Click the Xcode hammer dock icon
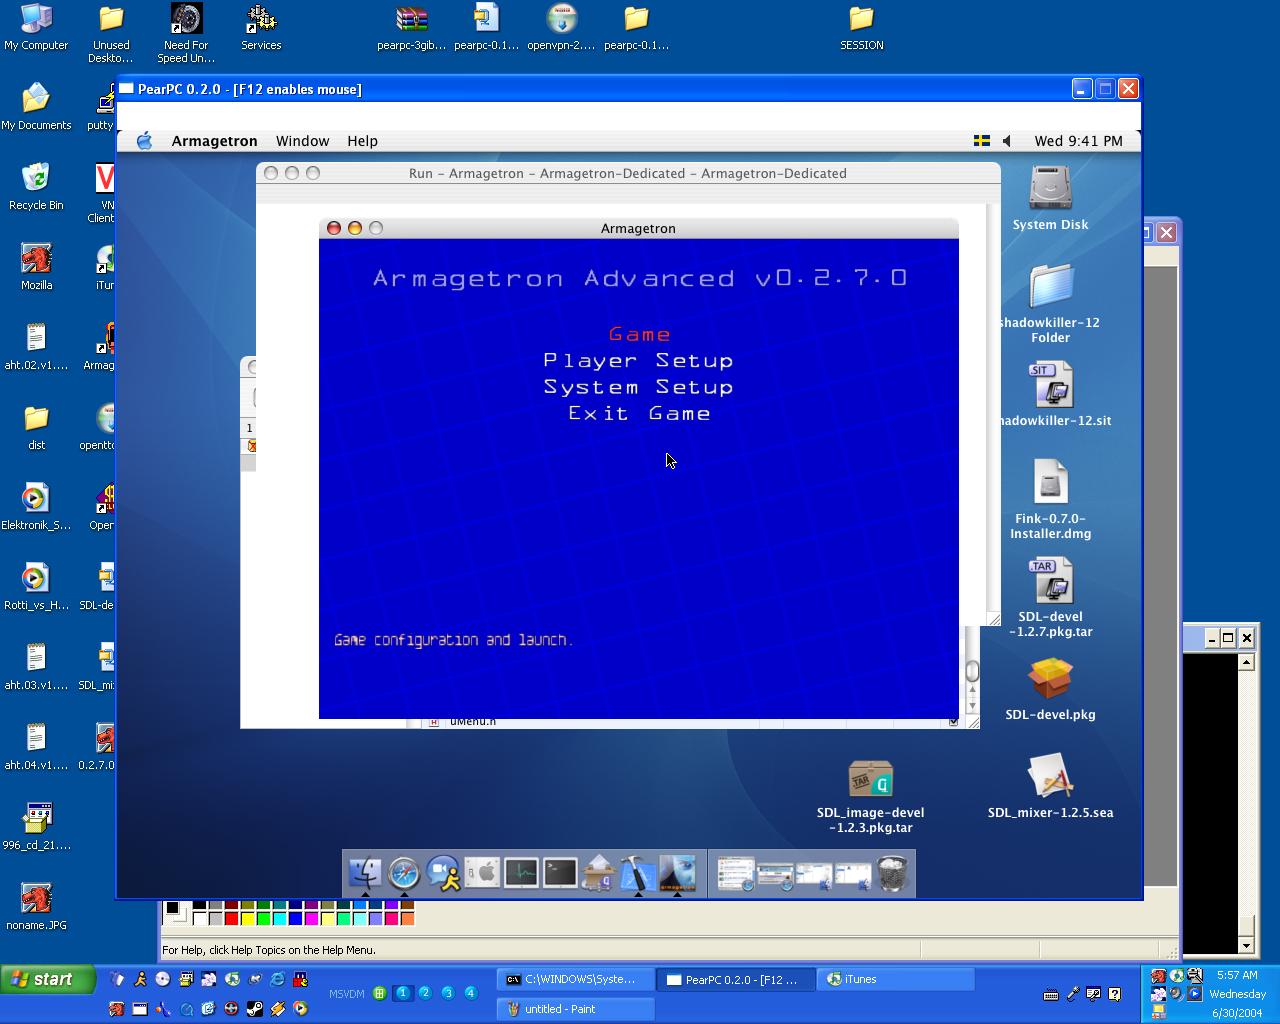1280x1024 pixels. pyautogui.click(x=637, y=873)
